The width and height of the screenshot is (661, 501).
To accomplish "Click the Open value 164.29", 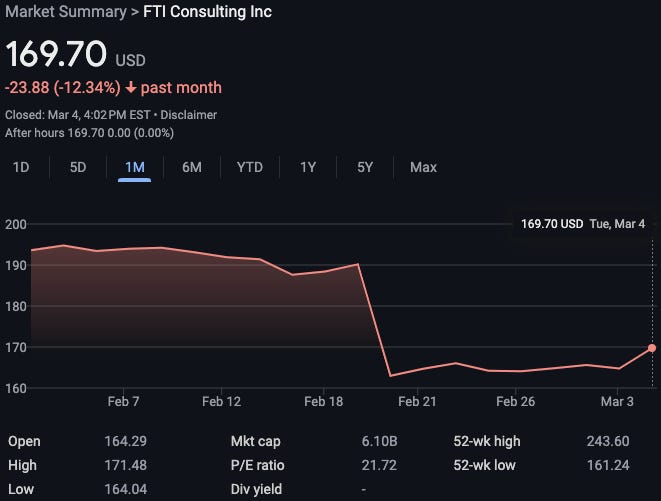I will pyautogui.click(x=126, y=441).
